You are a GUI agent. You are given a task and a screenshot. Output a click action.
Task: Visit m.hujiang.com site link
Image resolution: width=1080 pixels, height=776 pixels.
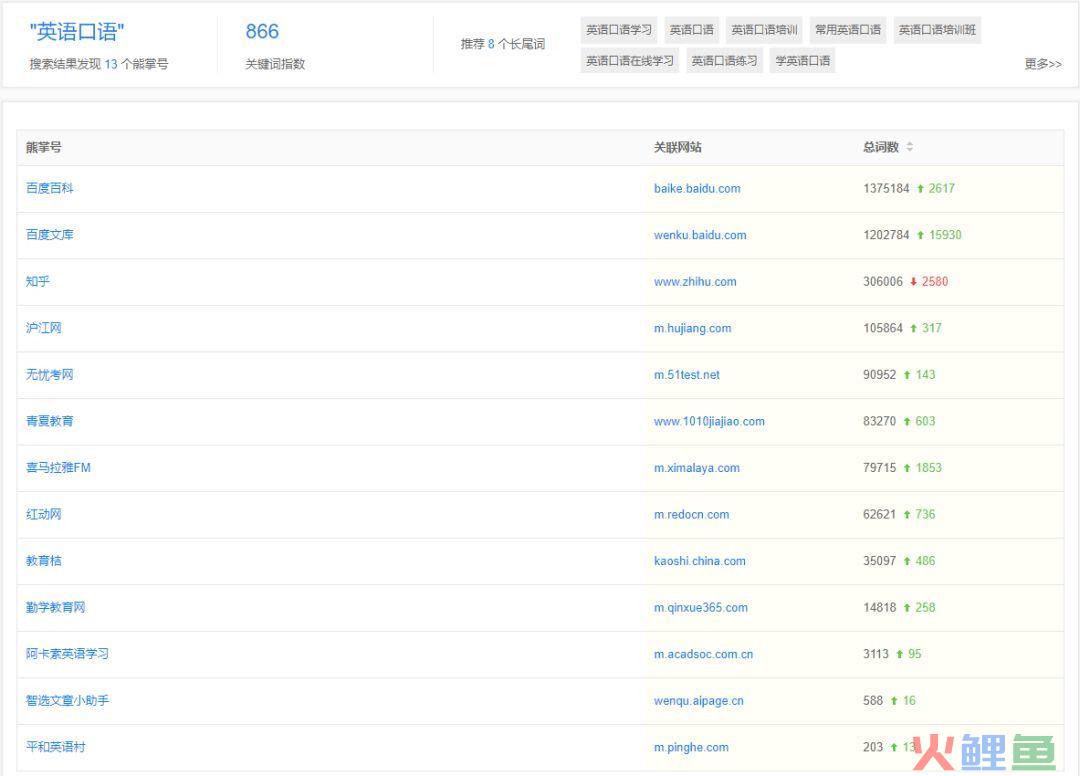coord(692,328)
